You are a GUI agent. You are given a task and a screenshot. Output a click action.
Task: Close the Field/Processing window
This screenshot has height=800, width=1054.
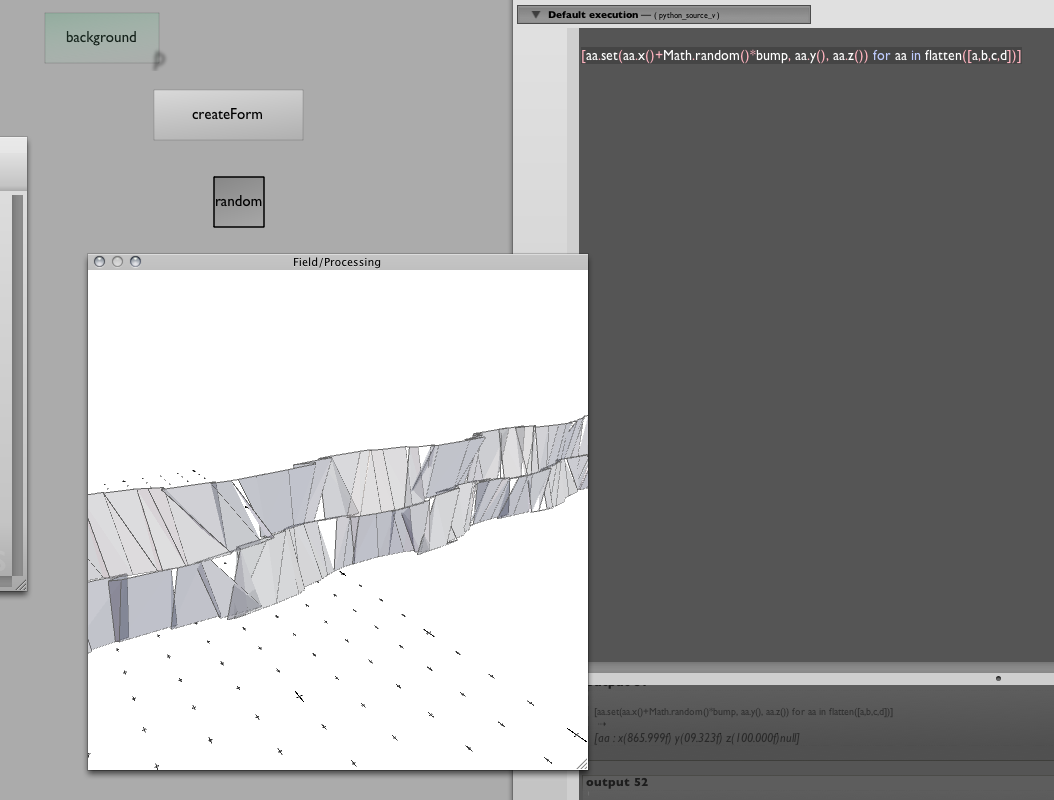coord(100,262)
